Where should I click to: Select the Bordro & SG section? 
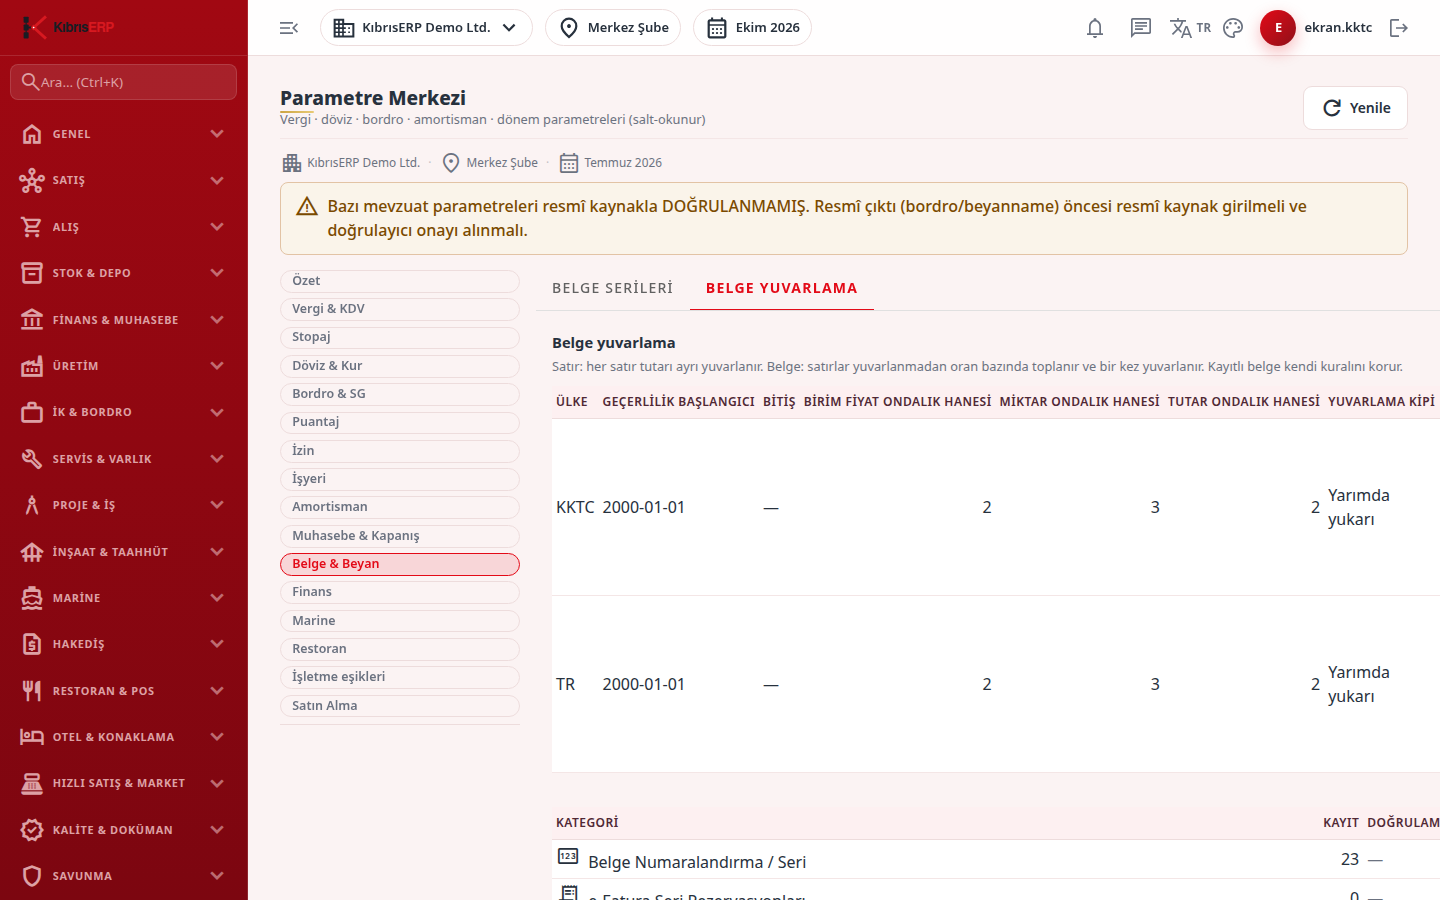400,394
